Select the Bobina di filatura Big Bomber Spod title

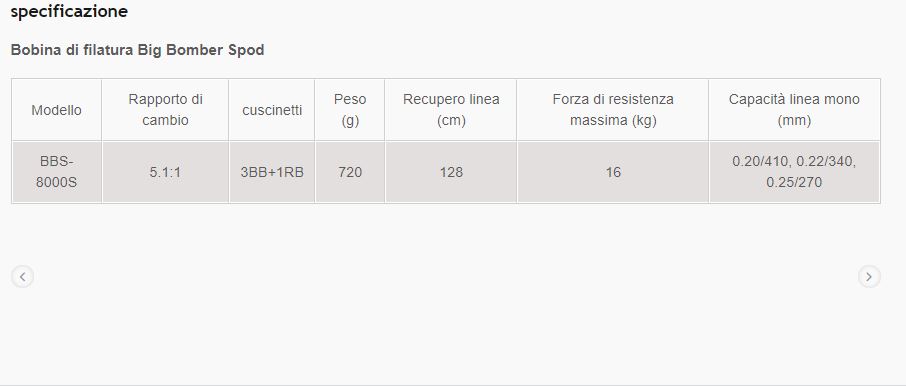coord(138,50)
